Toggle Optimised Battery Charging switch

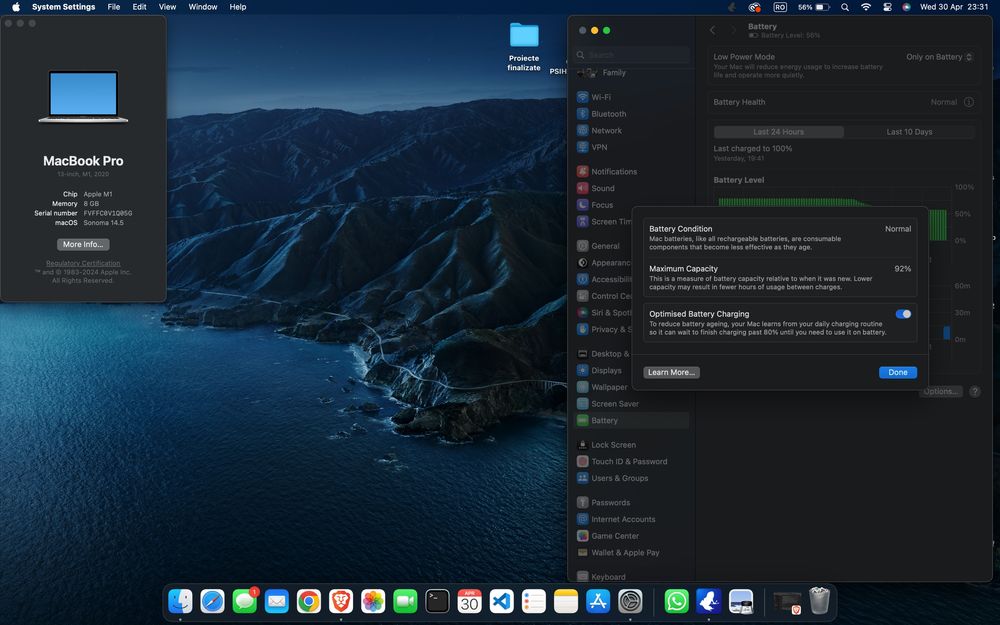[x=903, y=314]
